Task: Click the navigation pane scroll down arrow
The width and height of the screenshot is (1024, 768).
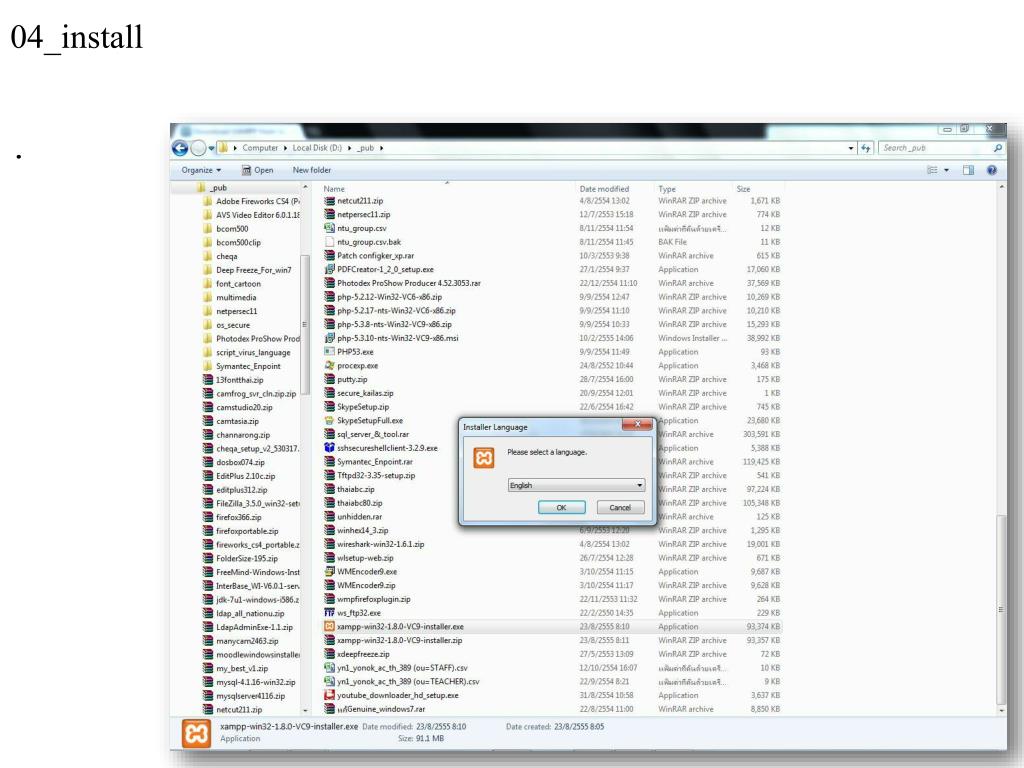Action: [x=305, y=711]
